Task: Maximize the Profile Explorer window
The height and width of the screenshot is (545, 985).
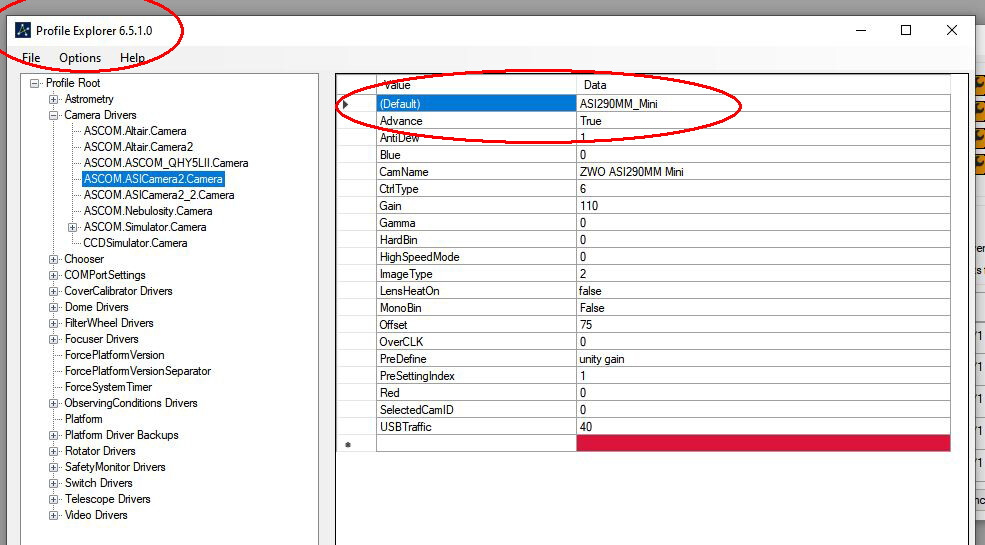Action: [x=906, y=30]
